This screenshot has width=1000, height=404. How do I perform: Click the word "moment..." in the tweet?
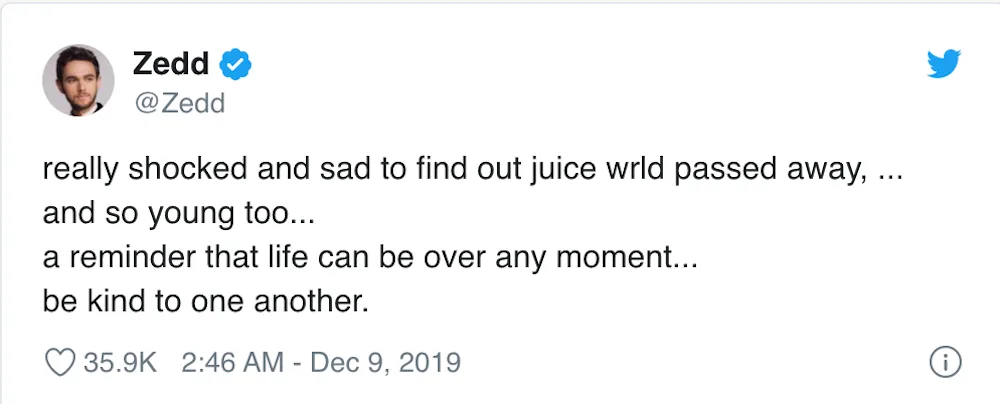click(640, 258)
